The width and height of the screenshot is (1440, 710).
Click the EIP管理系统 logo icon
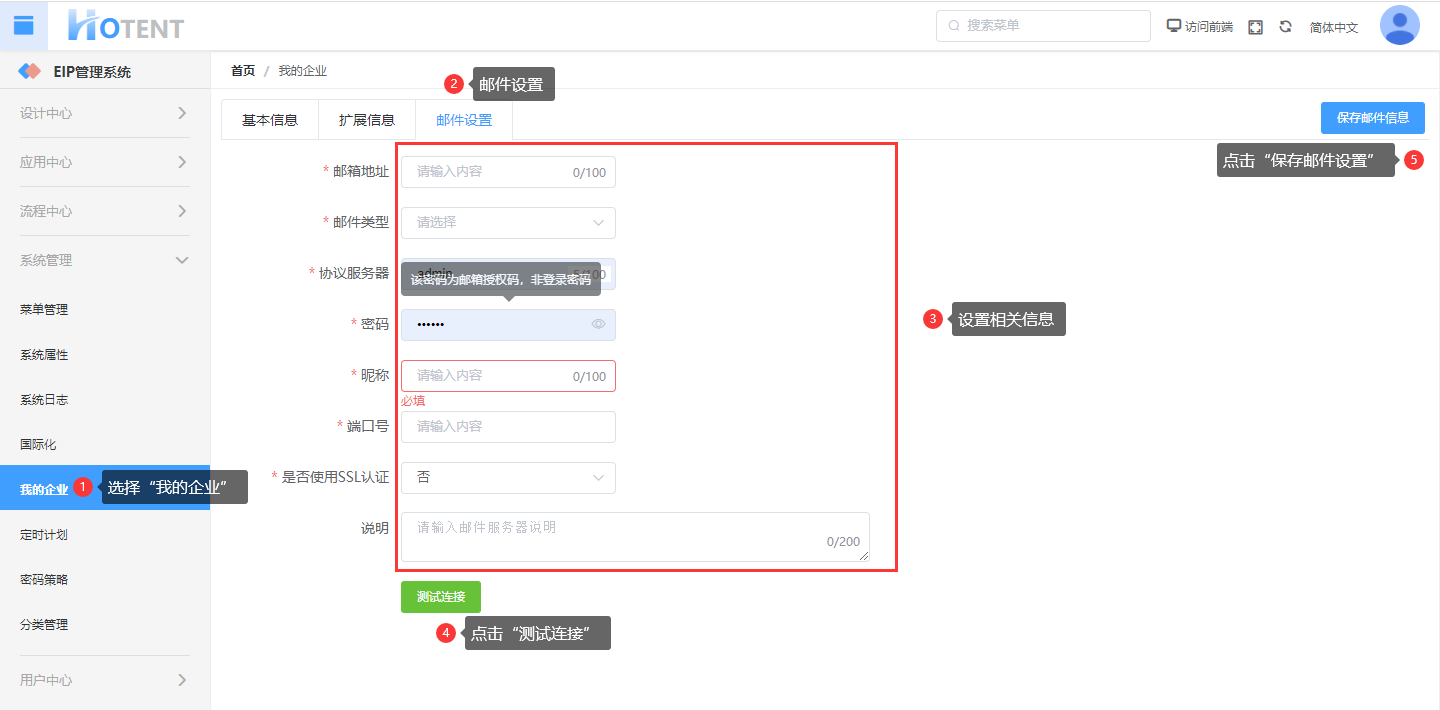coord(31,72)
